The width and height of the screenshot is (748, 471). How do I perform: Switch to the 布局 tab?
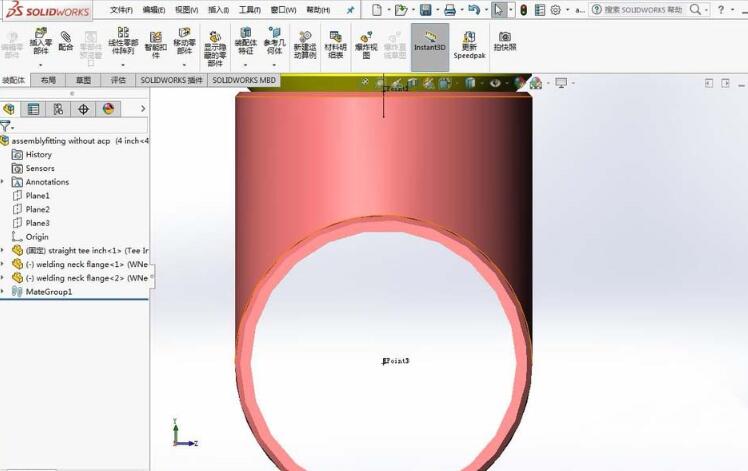(48, 80)
